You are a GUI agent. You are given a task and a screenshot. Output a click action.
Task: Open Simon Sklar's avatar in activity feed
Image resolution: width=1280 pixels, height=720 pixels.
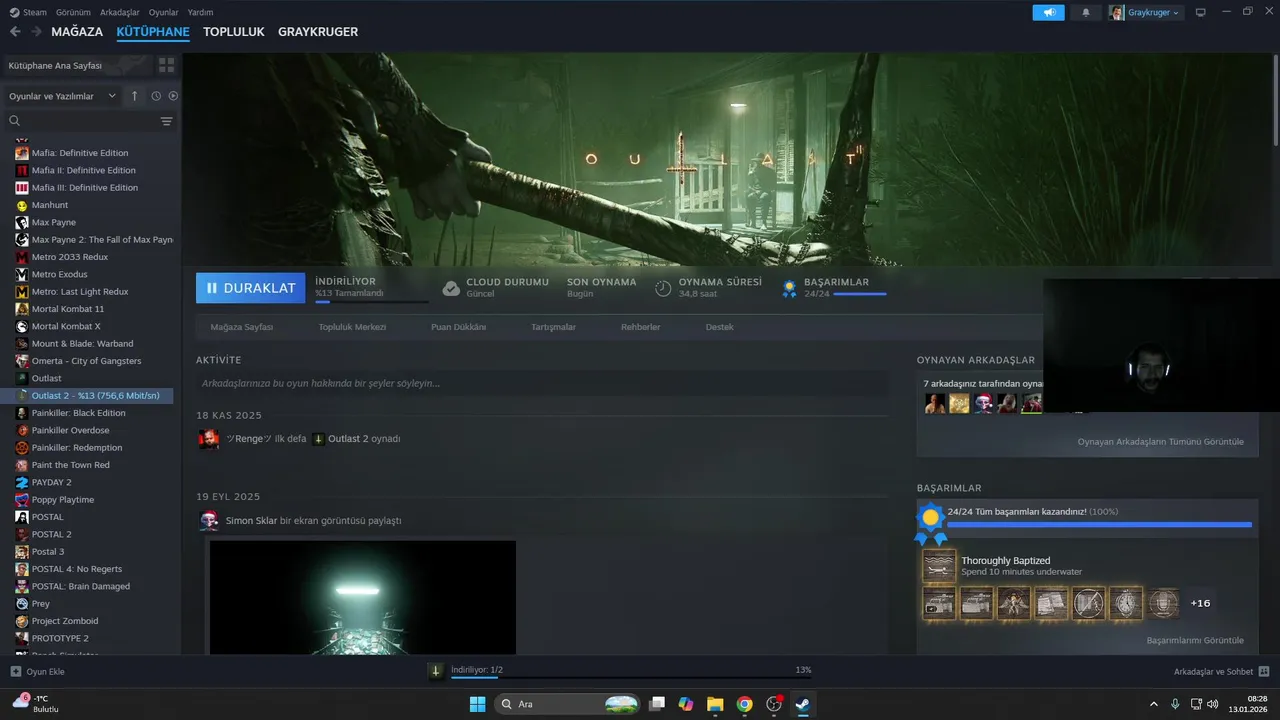[x=209, y=520]
